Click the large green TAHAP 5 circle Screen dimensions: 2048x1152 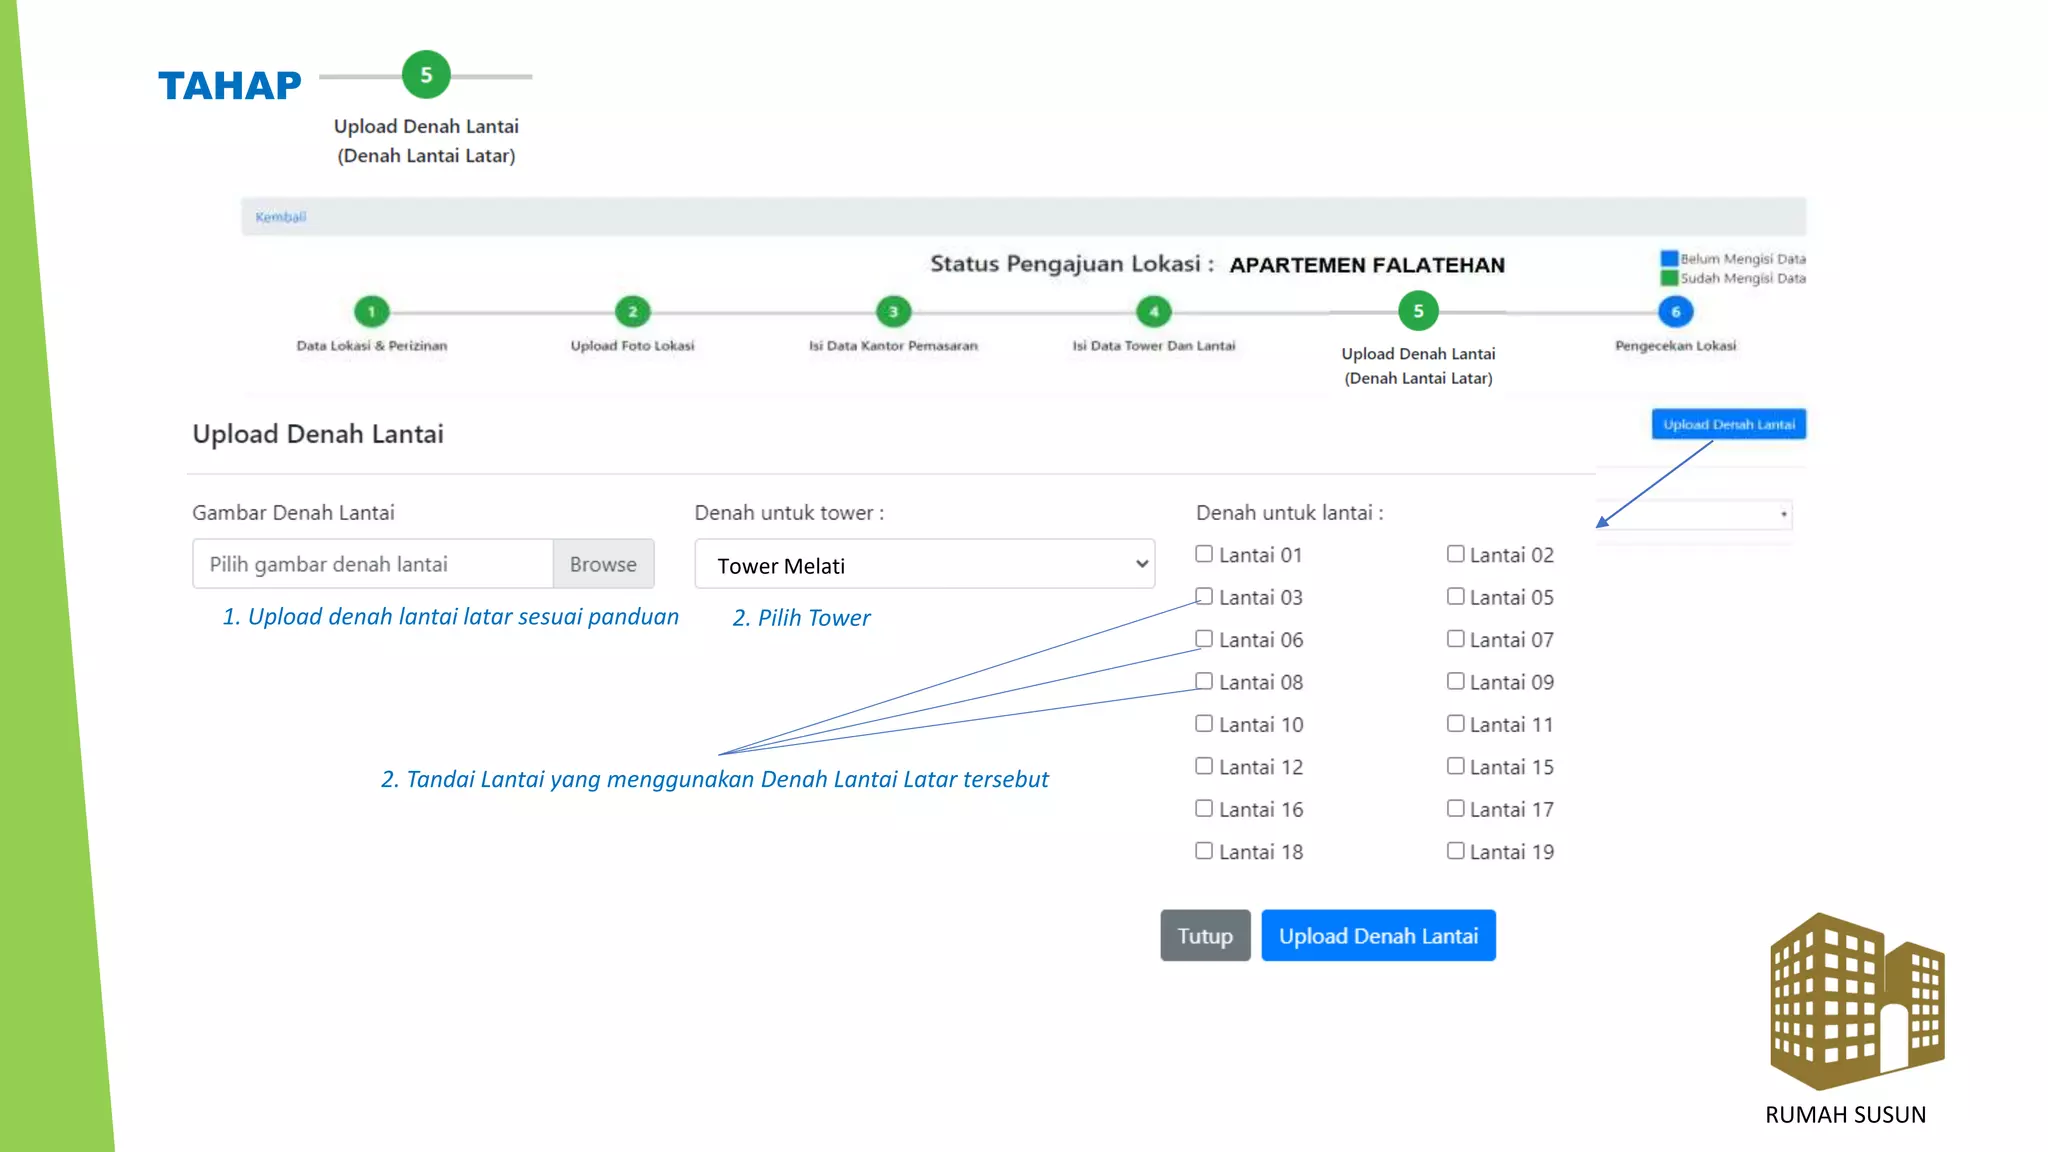426,75
